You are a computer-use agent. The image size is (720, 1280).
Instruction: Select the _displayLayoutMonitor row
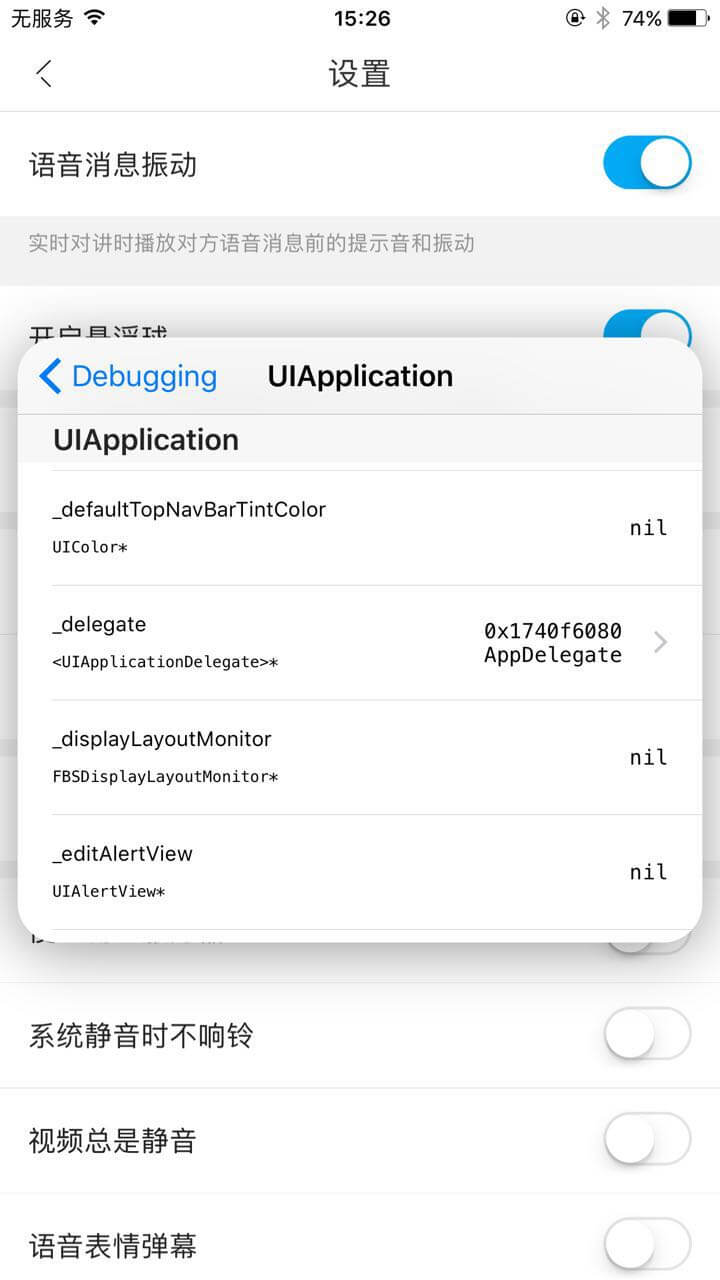[x=360, y=757]
